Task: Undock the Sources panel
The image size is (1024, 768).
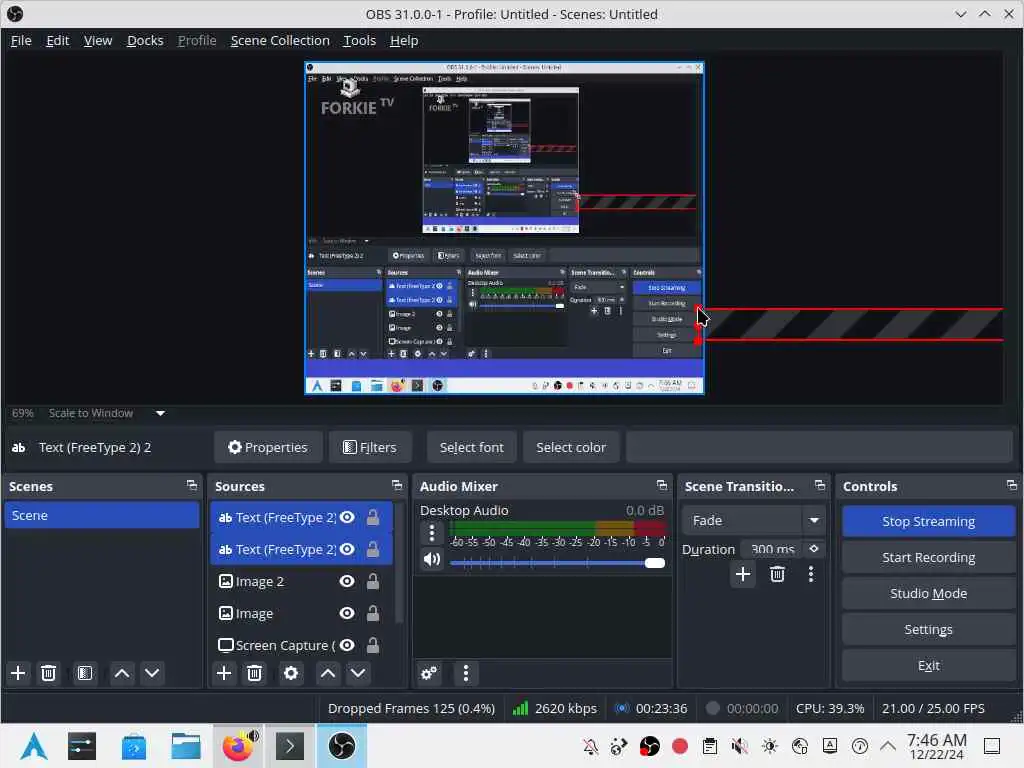Action: coord(397,485)
